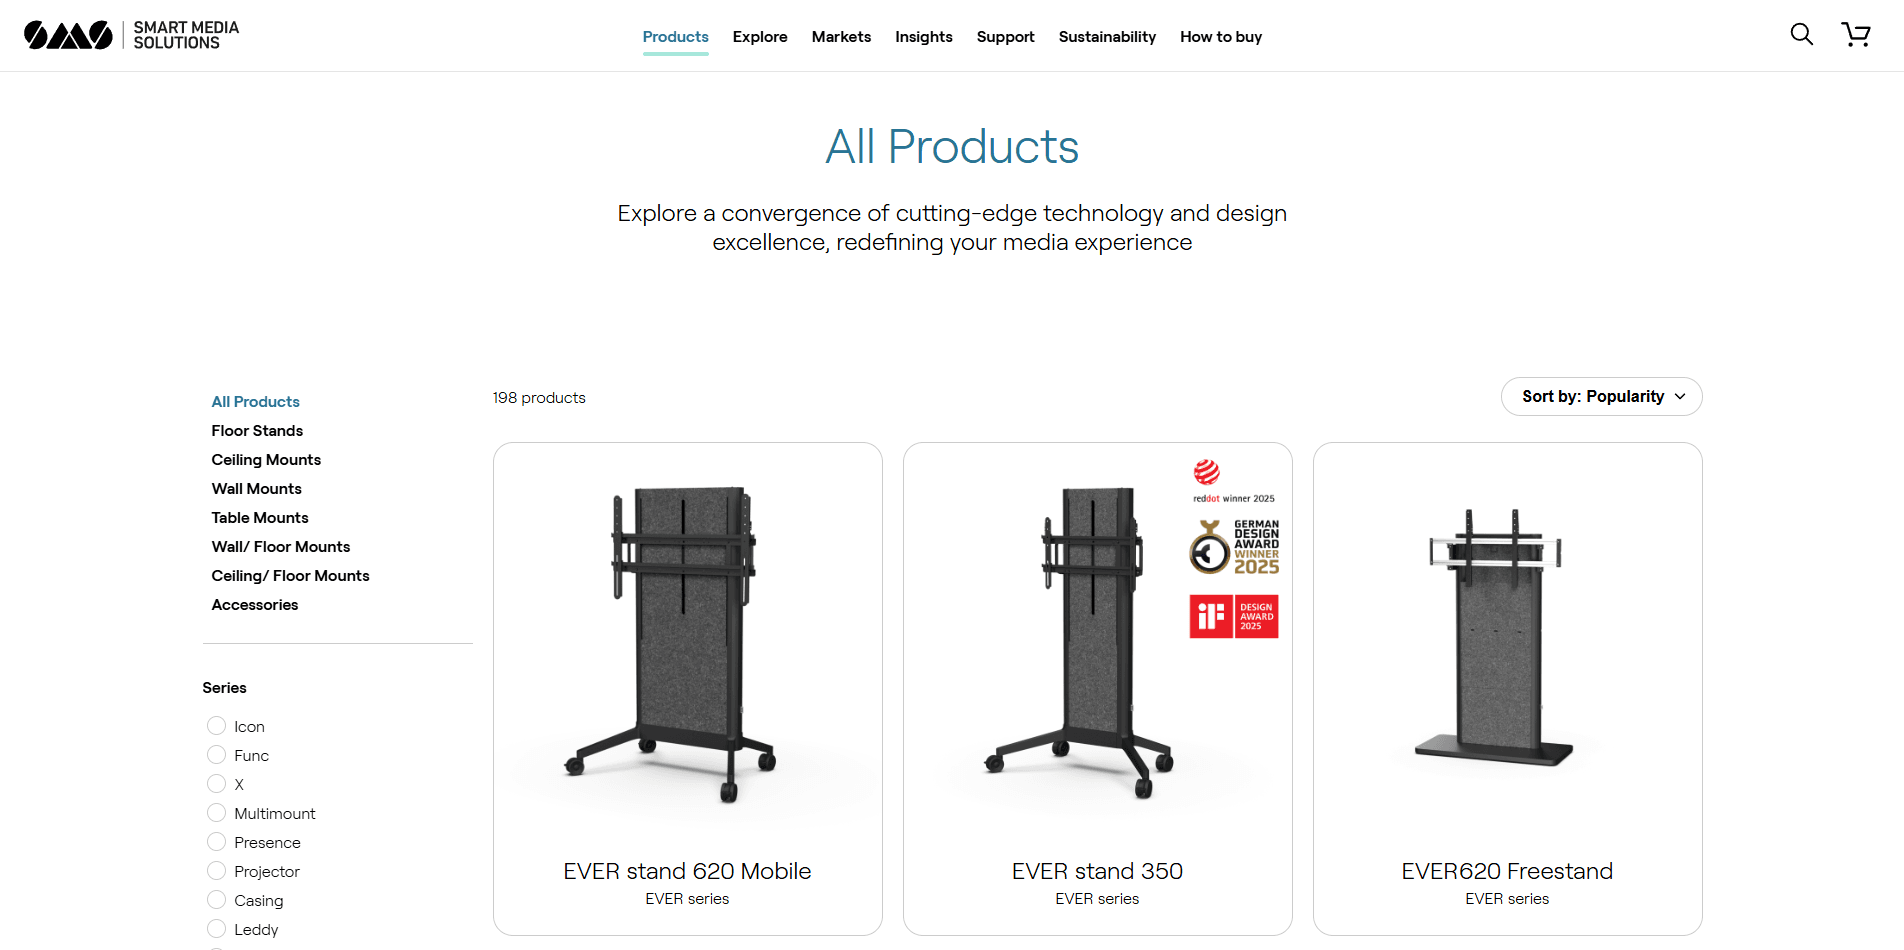Toggle the Multimount series filter
This screenshot has height=950, width=1904.
point(216,813)
